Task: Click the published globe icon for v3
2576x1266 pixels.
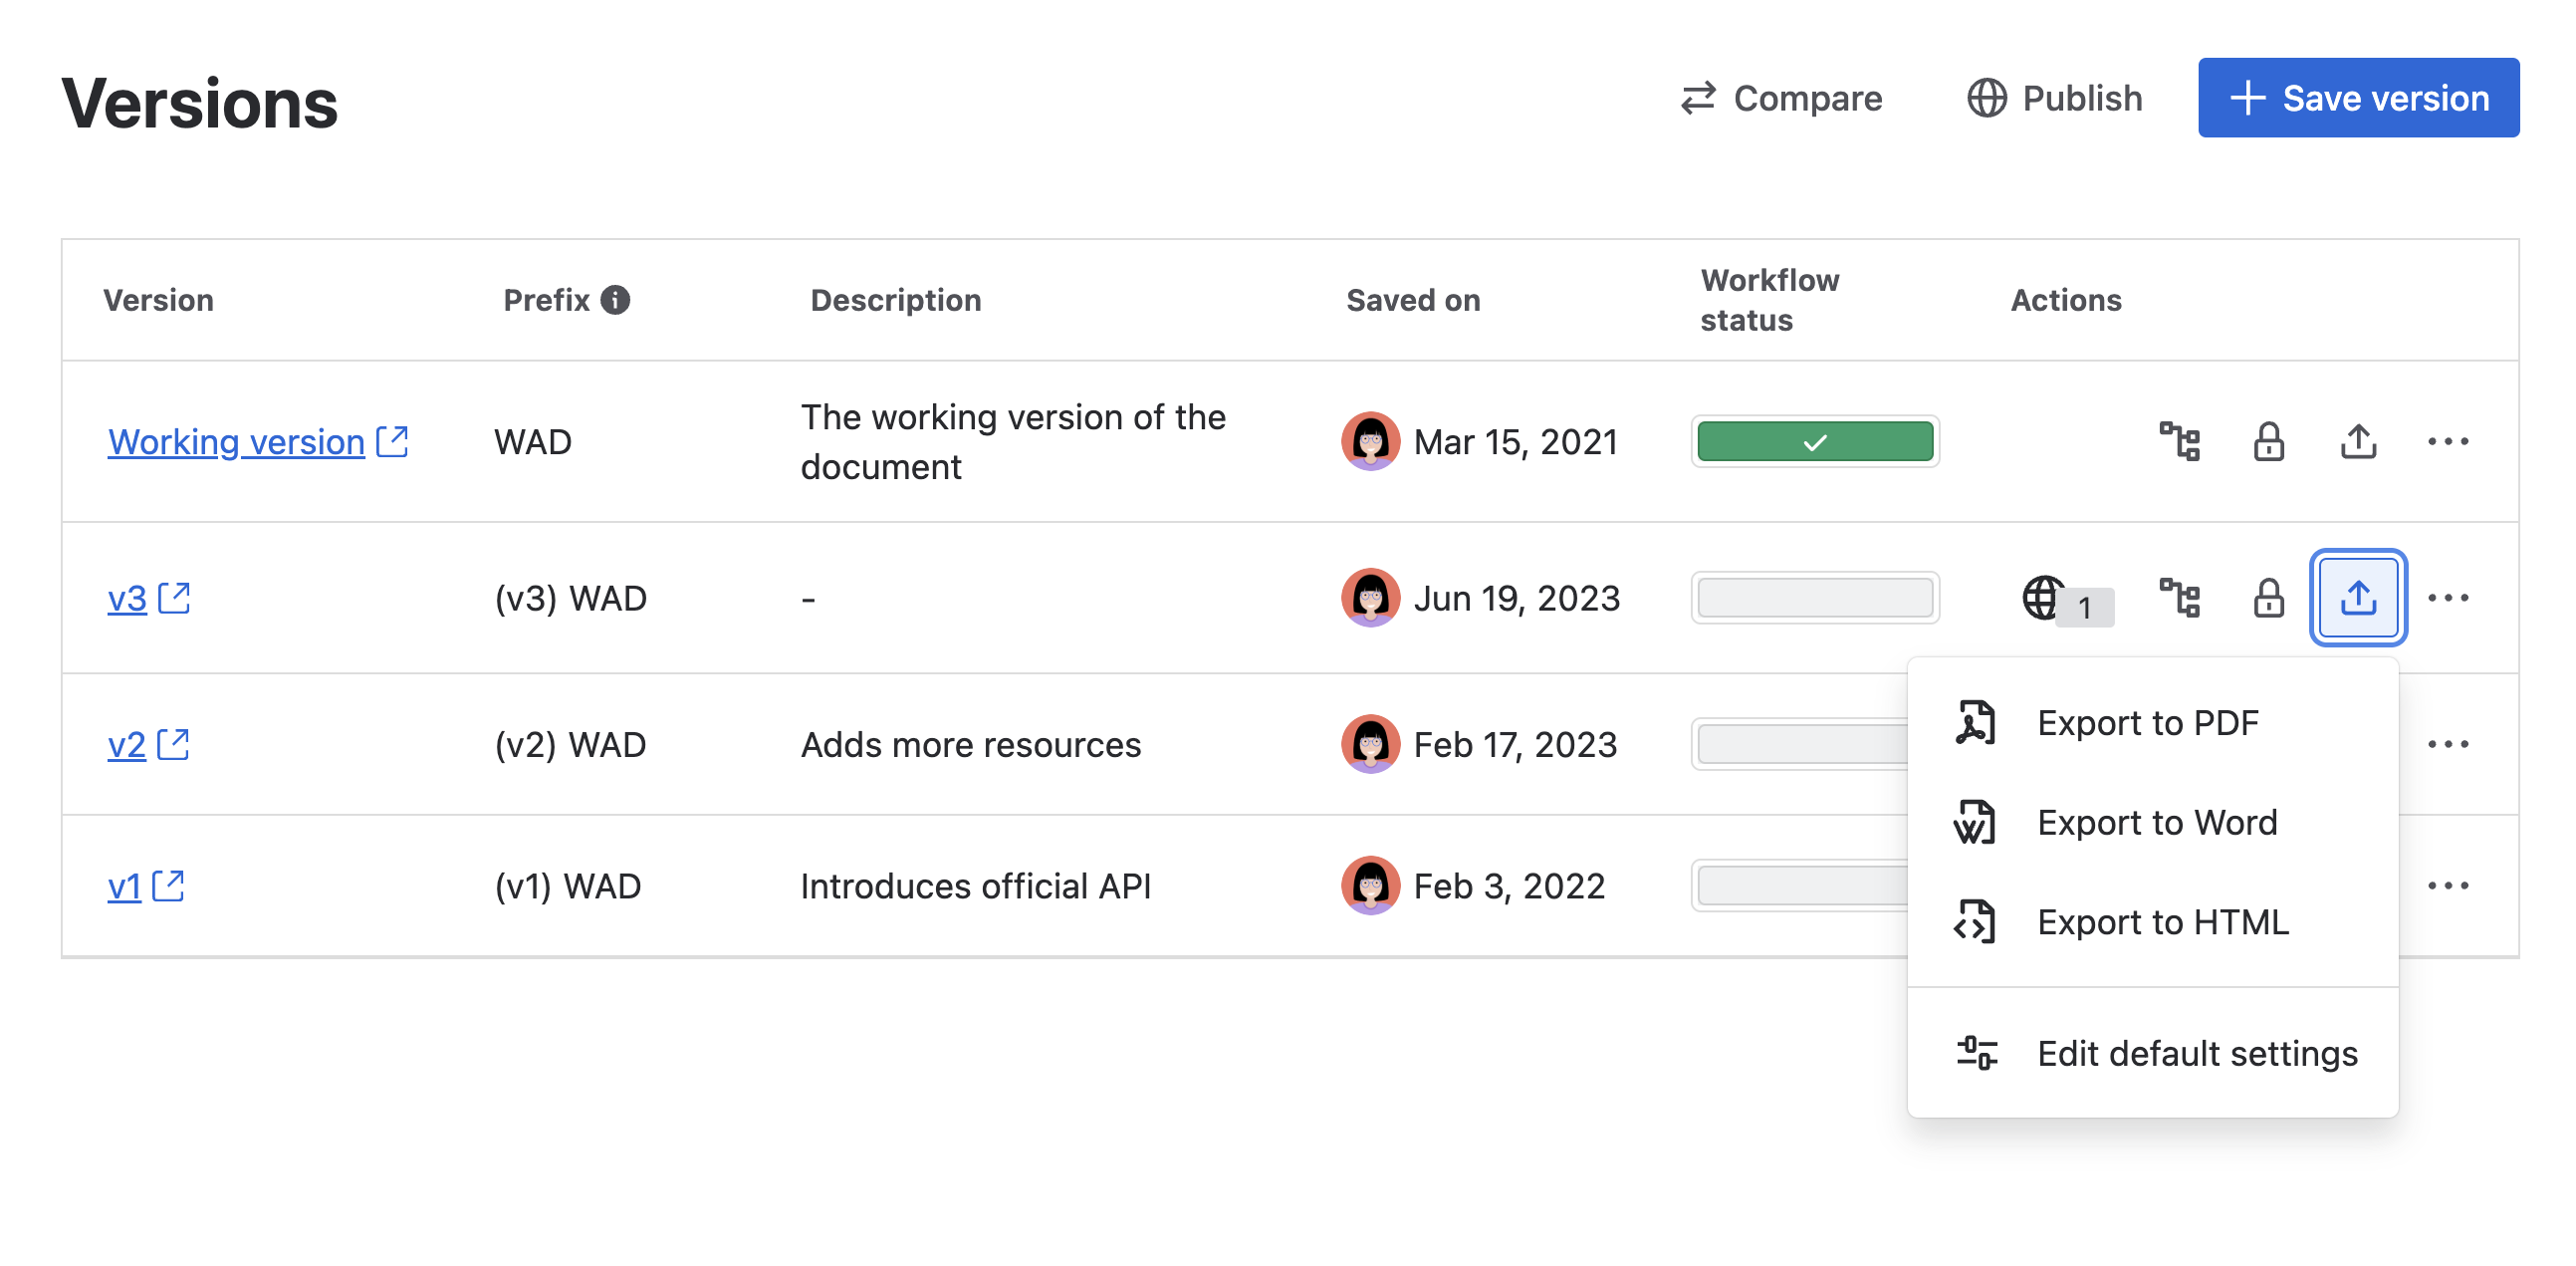Action: pos(2042,597)
